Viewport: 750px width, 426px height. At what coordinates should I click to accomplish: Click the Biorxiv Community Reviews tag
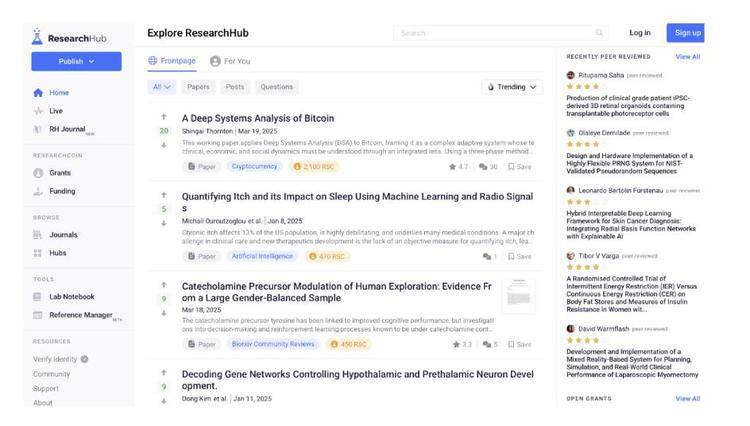point(273,344)
